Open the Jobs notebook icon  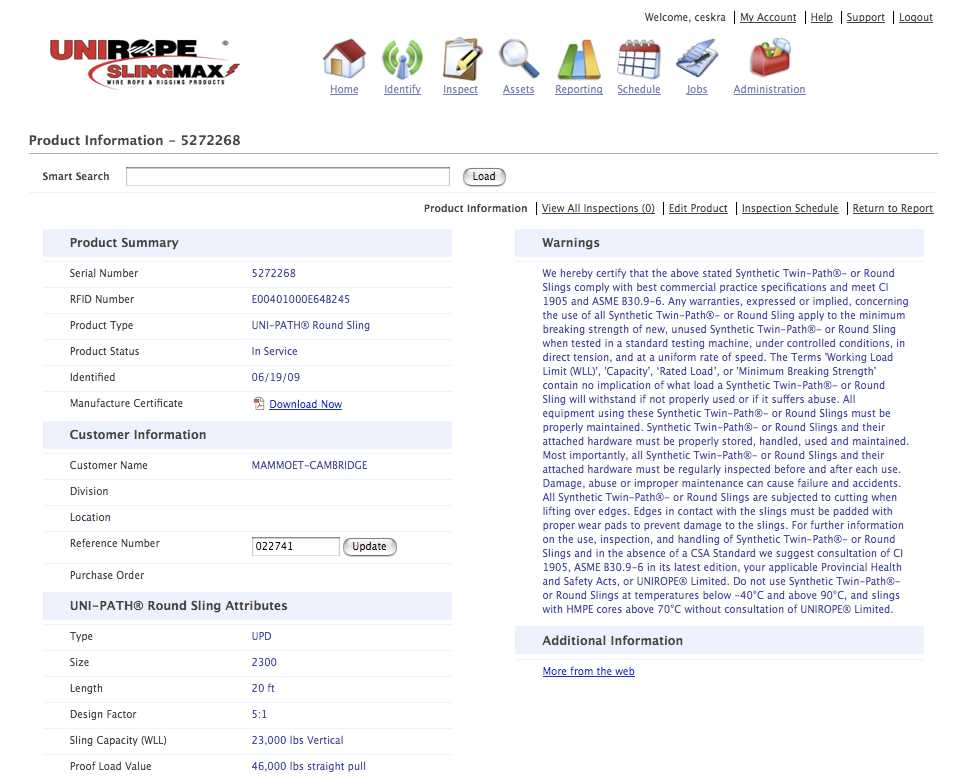click(x=697, y=58)
